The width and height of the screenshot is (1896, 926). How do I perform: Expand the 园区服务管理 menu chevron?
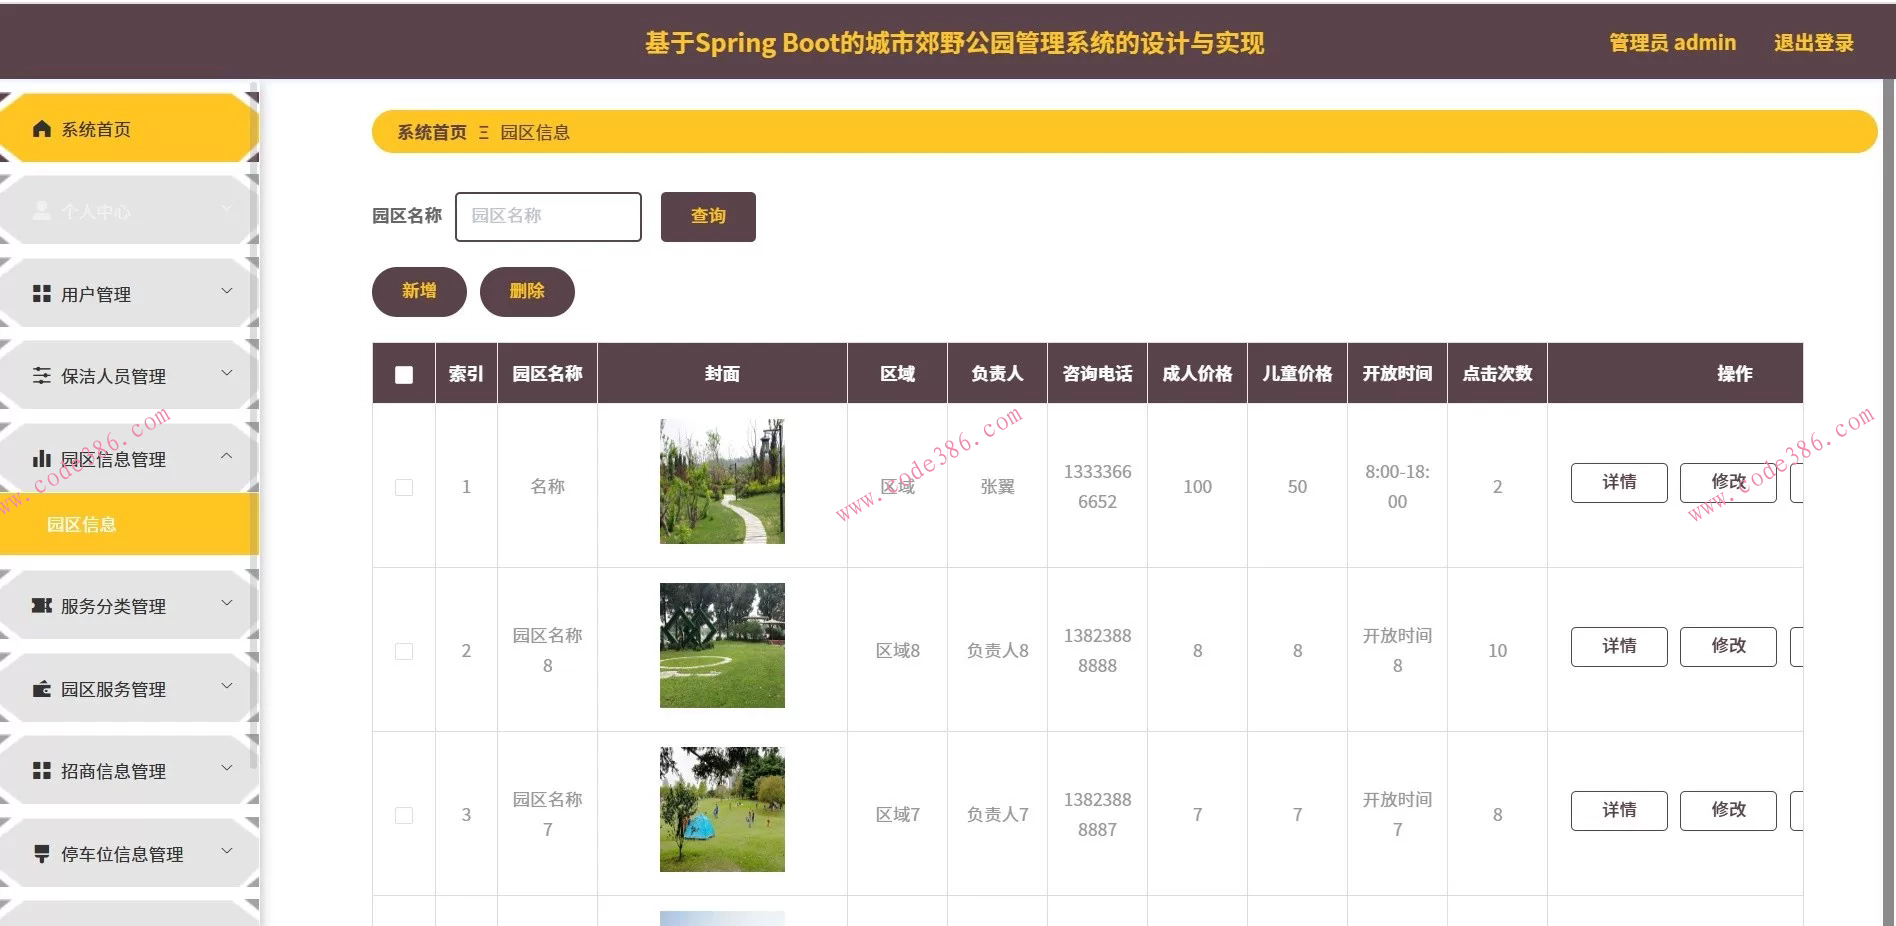pyautogui.click(x=227, y=686)
